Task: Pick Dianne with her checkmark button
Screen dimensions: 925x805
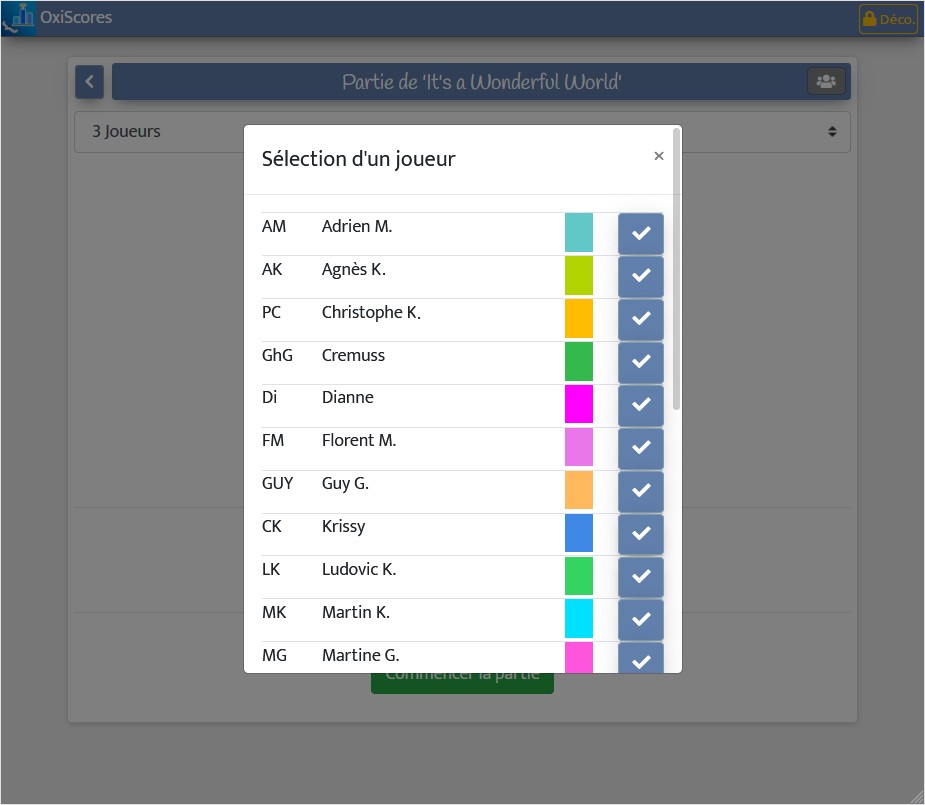Action: [641, 405]
